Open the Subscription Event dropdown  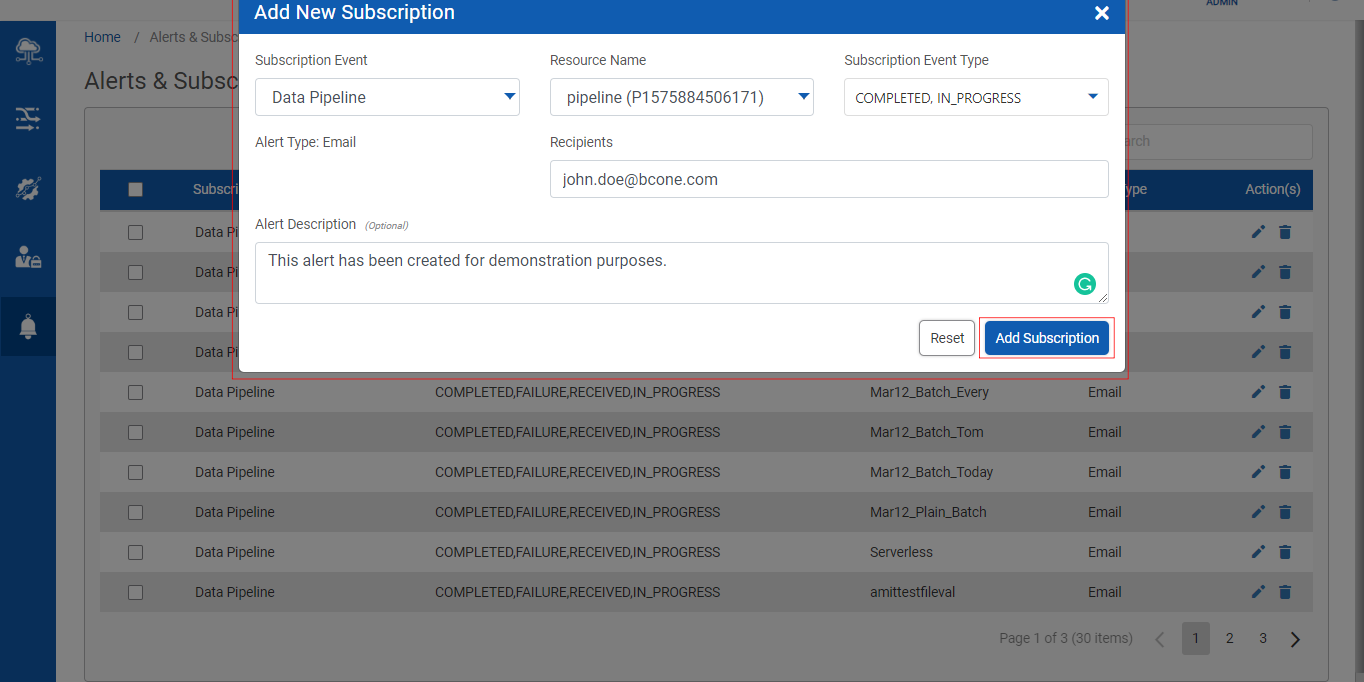pyautogui.click(x=387, y=97)
